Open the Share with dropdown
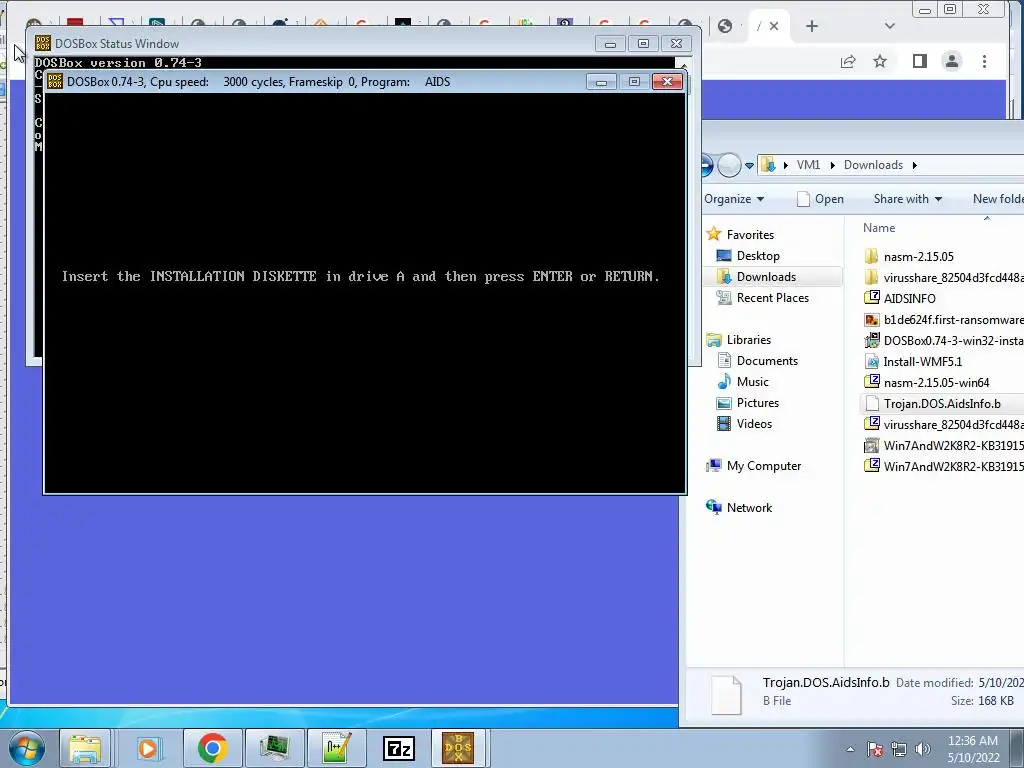Viewport: 1024px width, 768px height. tap(908, 199)
